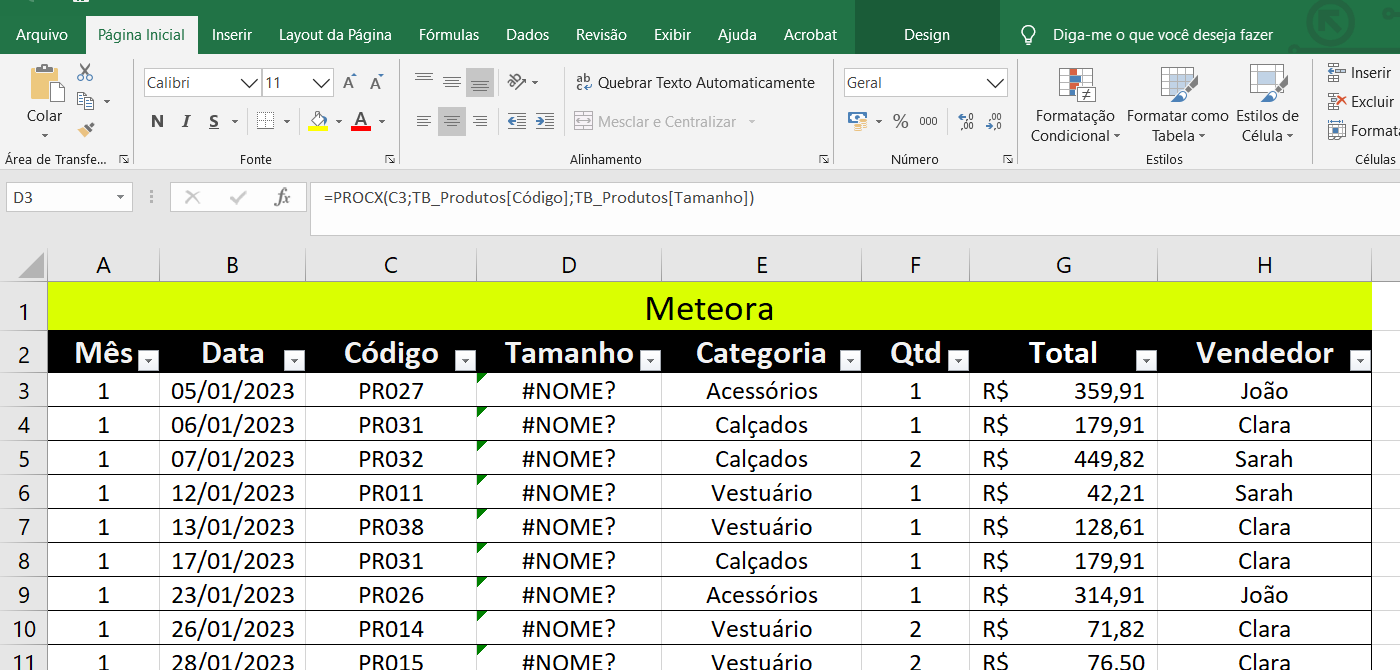
Task: Switch to the Dados tab
Action: click(528, 35)
